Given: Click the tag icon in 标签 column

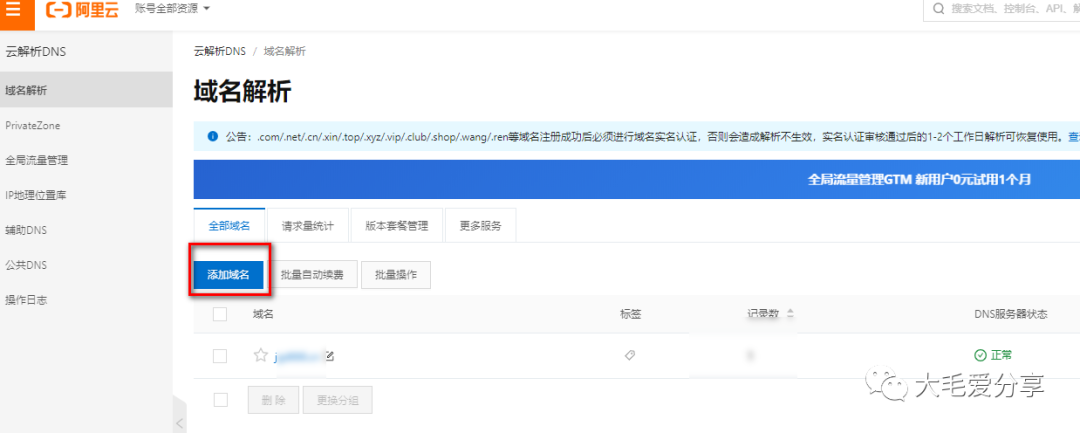Looking at the screenshot, I should click(629, 355).
